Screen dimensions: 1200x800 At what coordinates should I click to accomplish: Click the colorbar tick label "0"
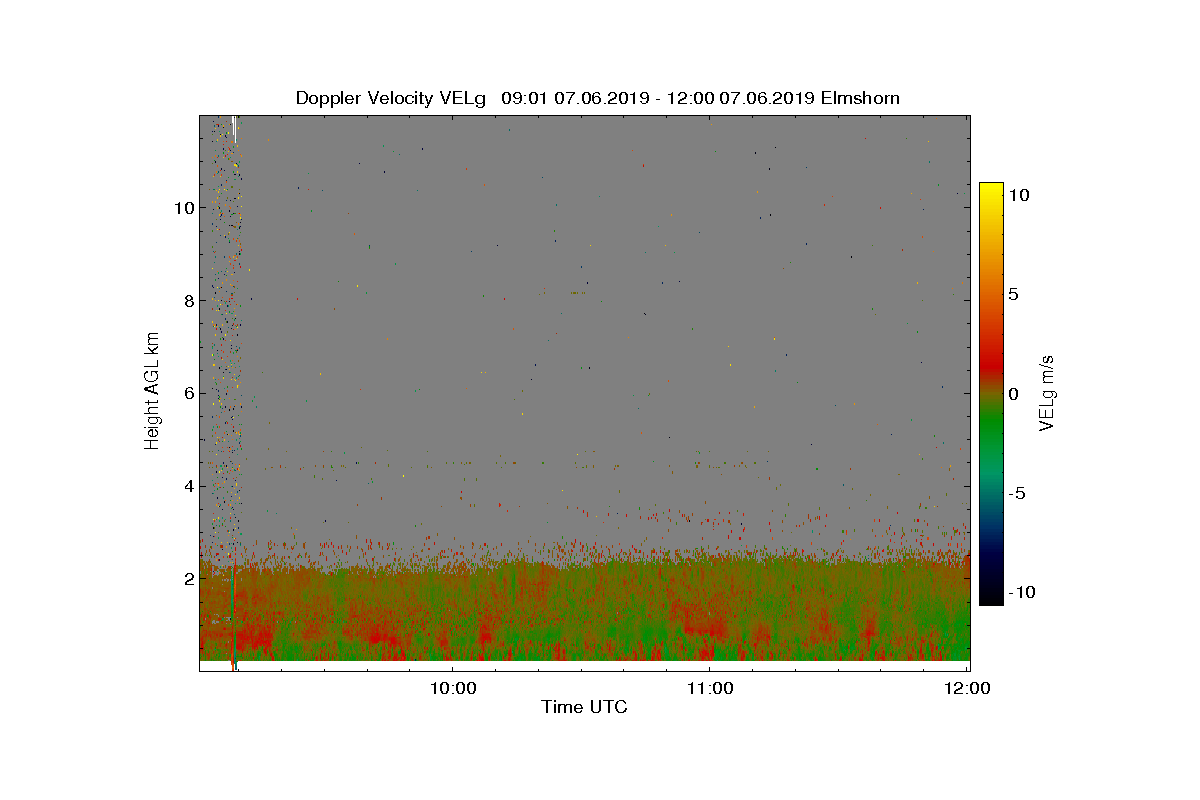coord(1013,394)
